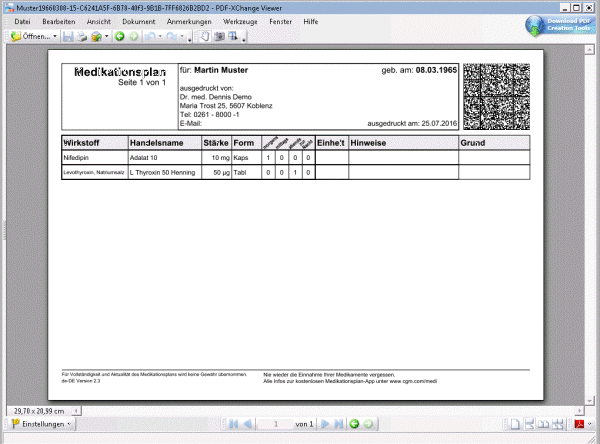Open the Ansicht menu
The image size is (600, 444).
click(x=98, y=22)
